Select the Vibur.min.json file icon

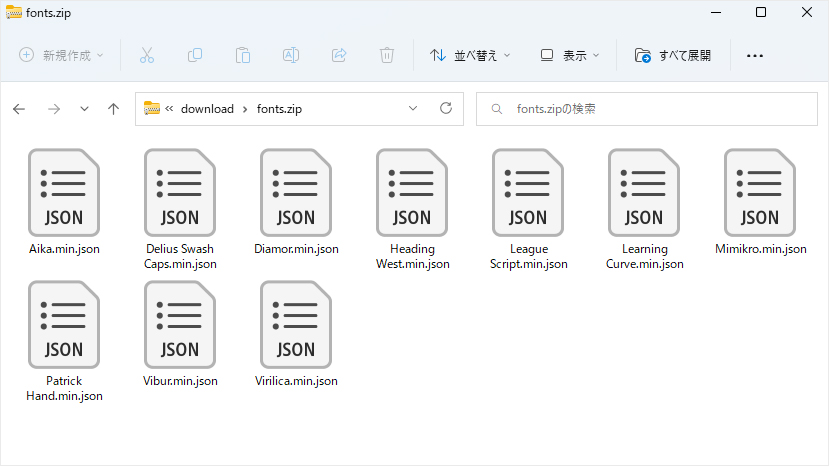pos(180,325)
